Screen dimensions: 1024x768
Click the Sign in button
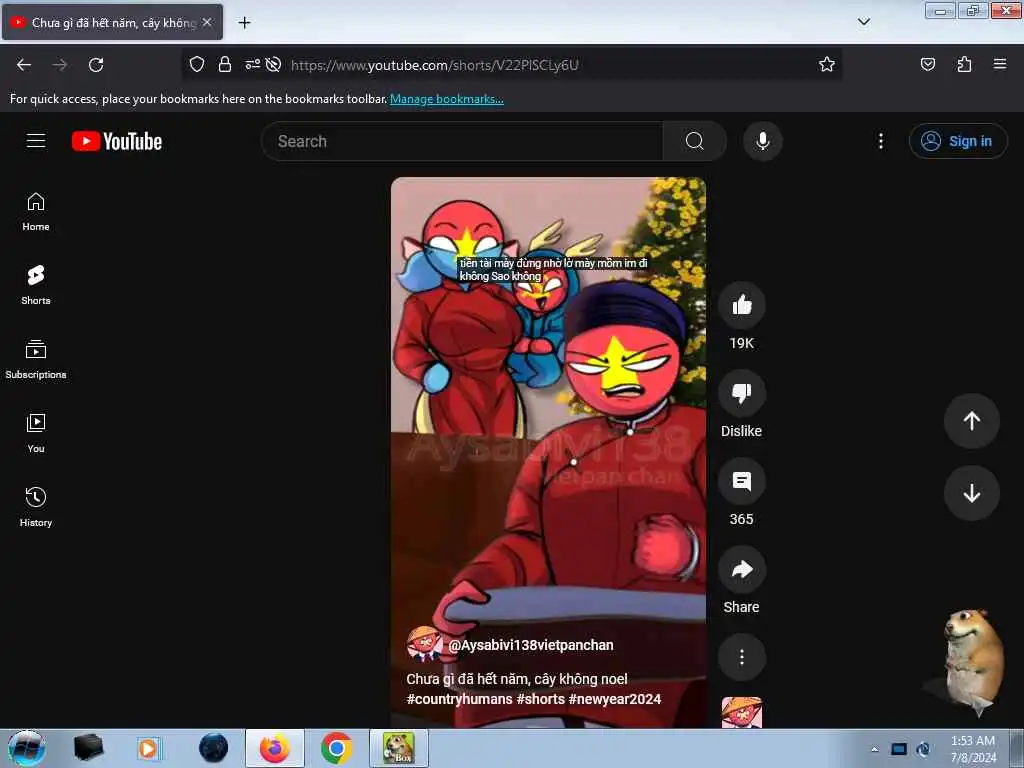(x=958, y=141)
